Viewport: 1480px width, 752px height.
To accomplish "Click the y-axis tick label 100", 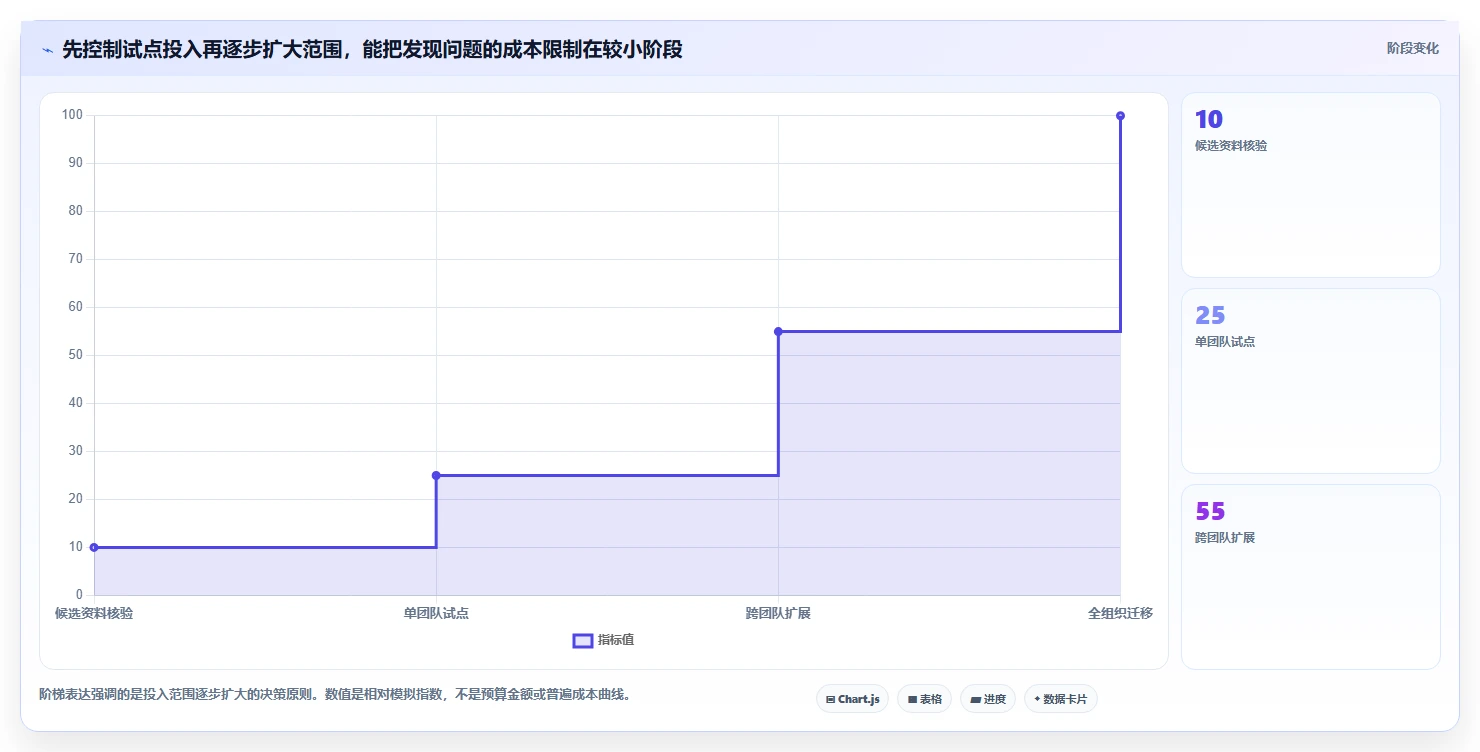I will pos(72,115).
